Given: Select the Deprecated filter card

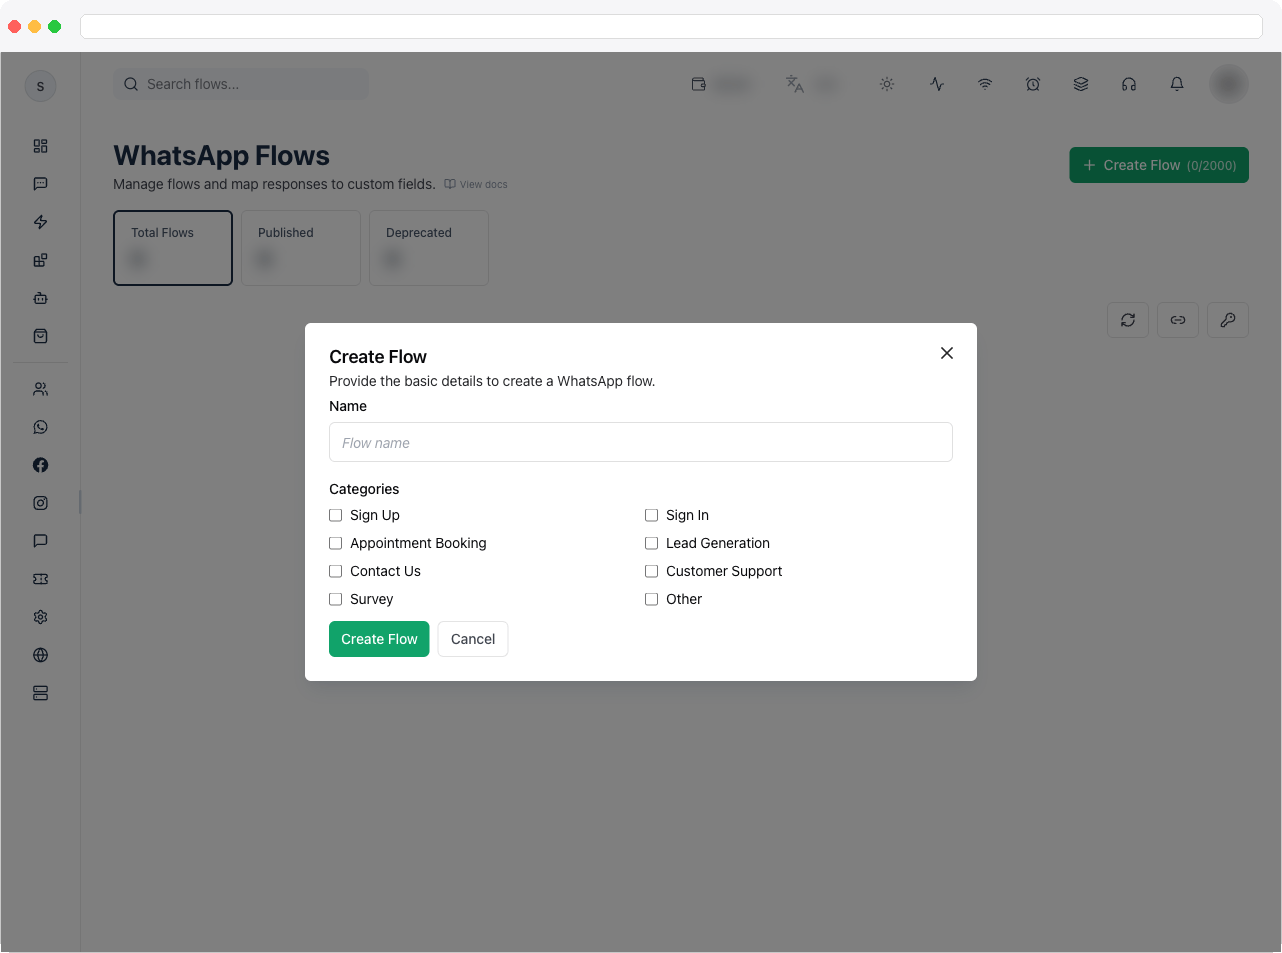Looking at the screenshot, I should 429,248.
